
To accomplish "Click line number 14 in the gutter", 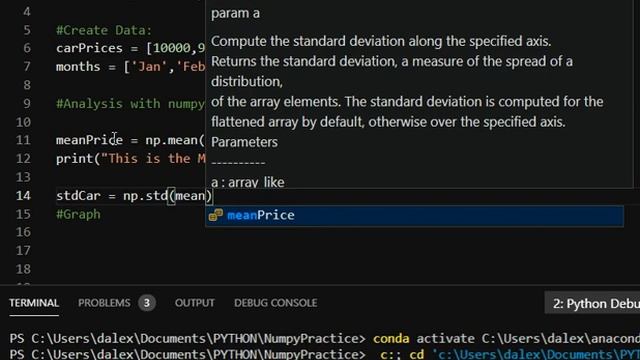I will point(23,196).
